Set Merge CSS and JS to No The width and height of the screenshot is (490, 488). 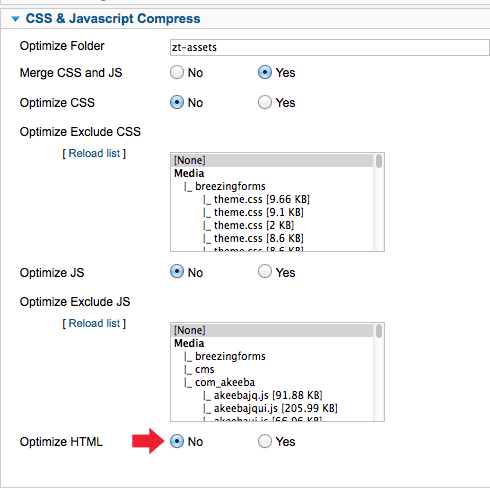point(177,72)
